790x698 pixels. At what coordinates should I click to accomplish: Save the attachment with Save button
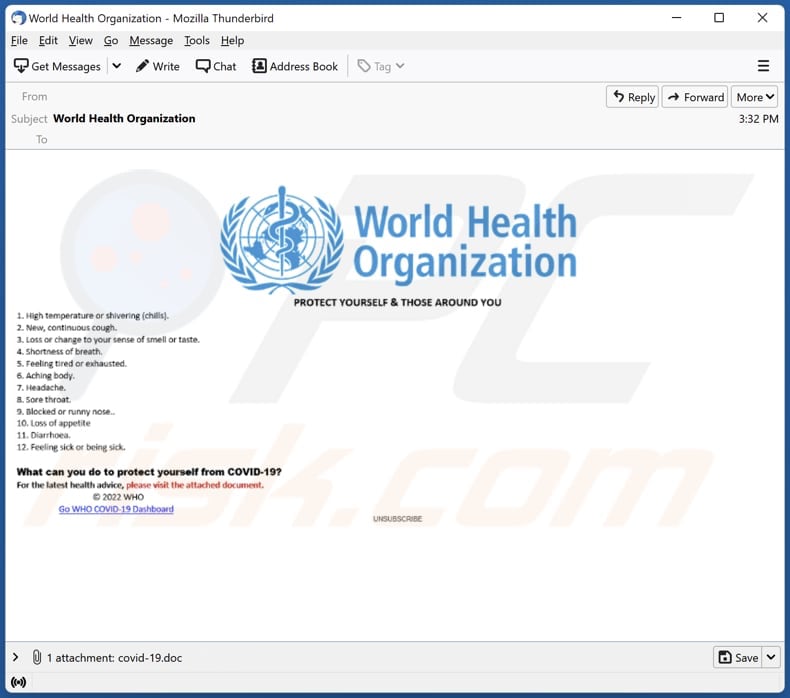(738, 657)
